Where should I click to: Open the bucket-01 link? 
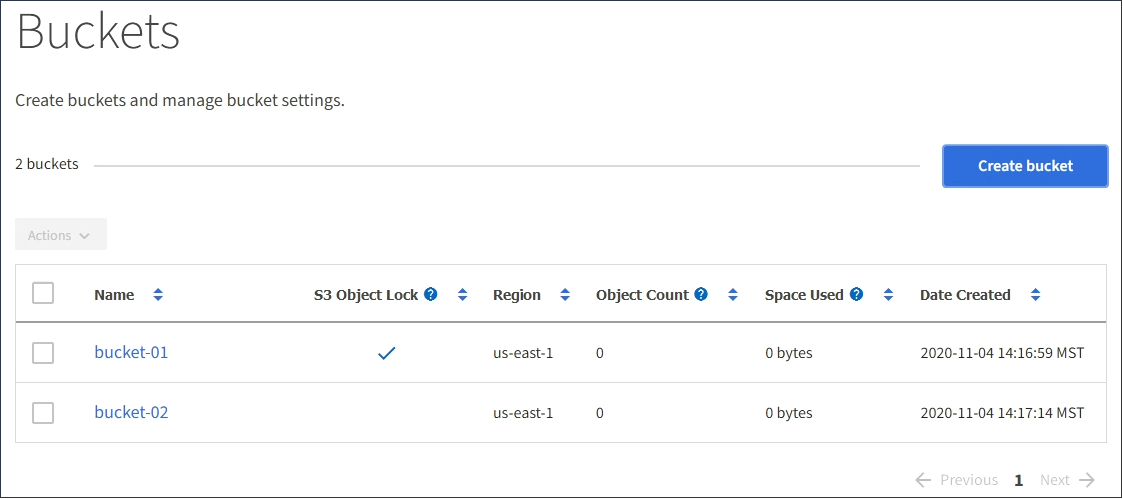pos(131,352)
